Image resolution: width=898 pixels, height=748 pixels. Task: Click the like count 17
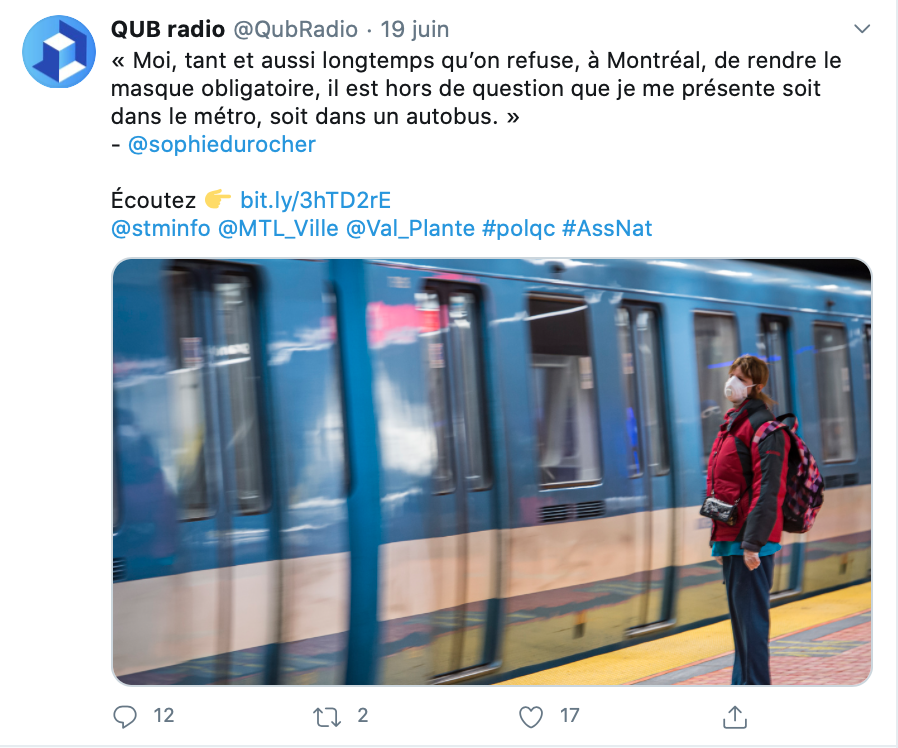point(570,715)
